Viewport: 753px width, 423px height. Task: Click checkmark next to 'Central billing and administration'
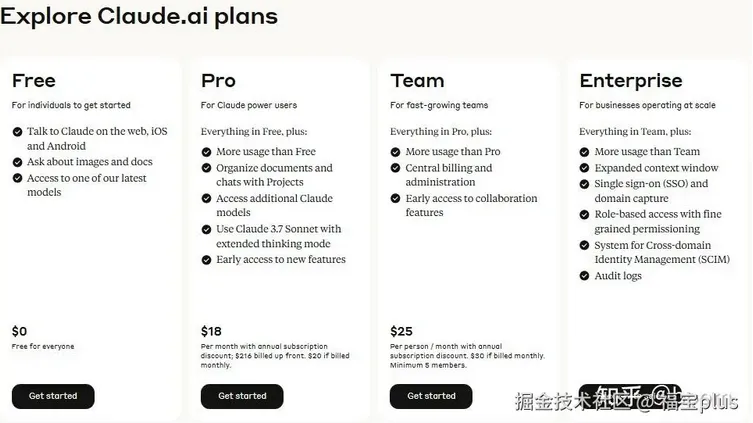pyautogui.click(x=395, y=168)
